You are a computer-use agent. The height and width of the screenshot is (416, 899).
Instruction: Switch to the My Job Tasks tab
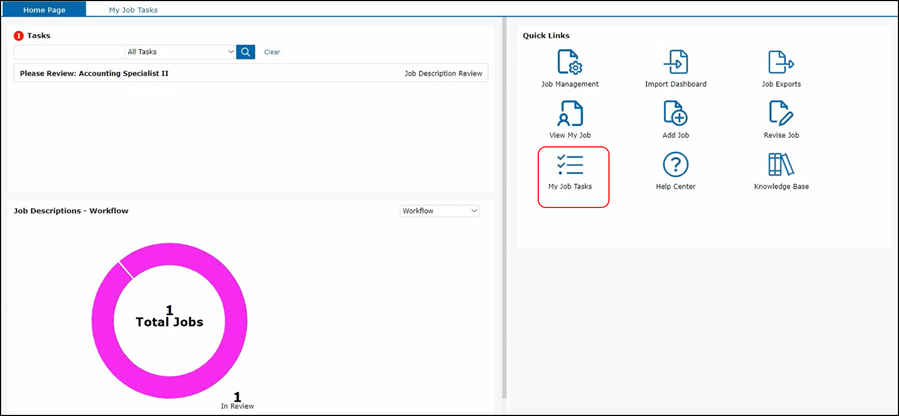133,10
